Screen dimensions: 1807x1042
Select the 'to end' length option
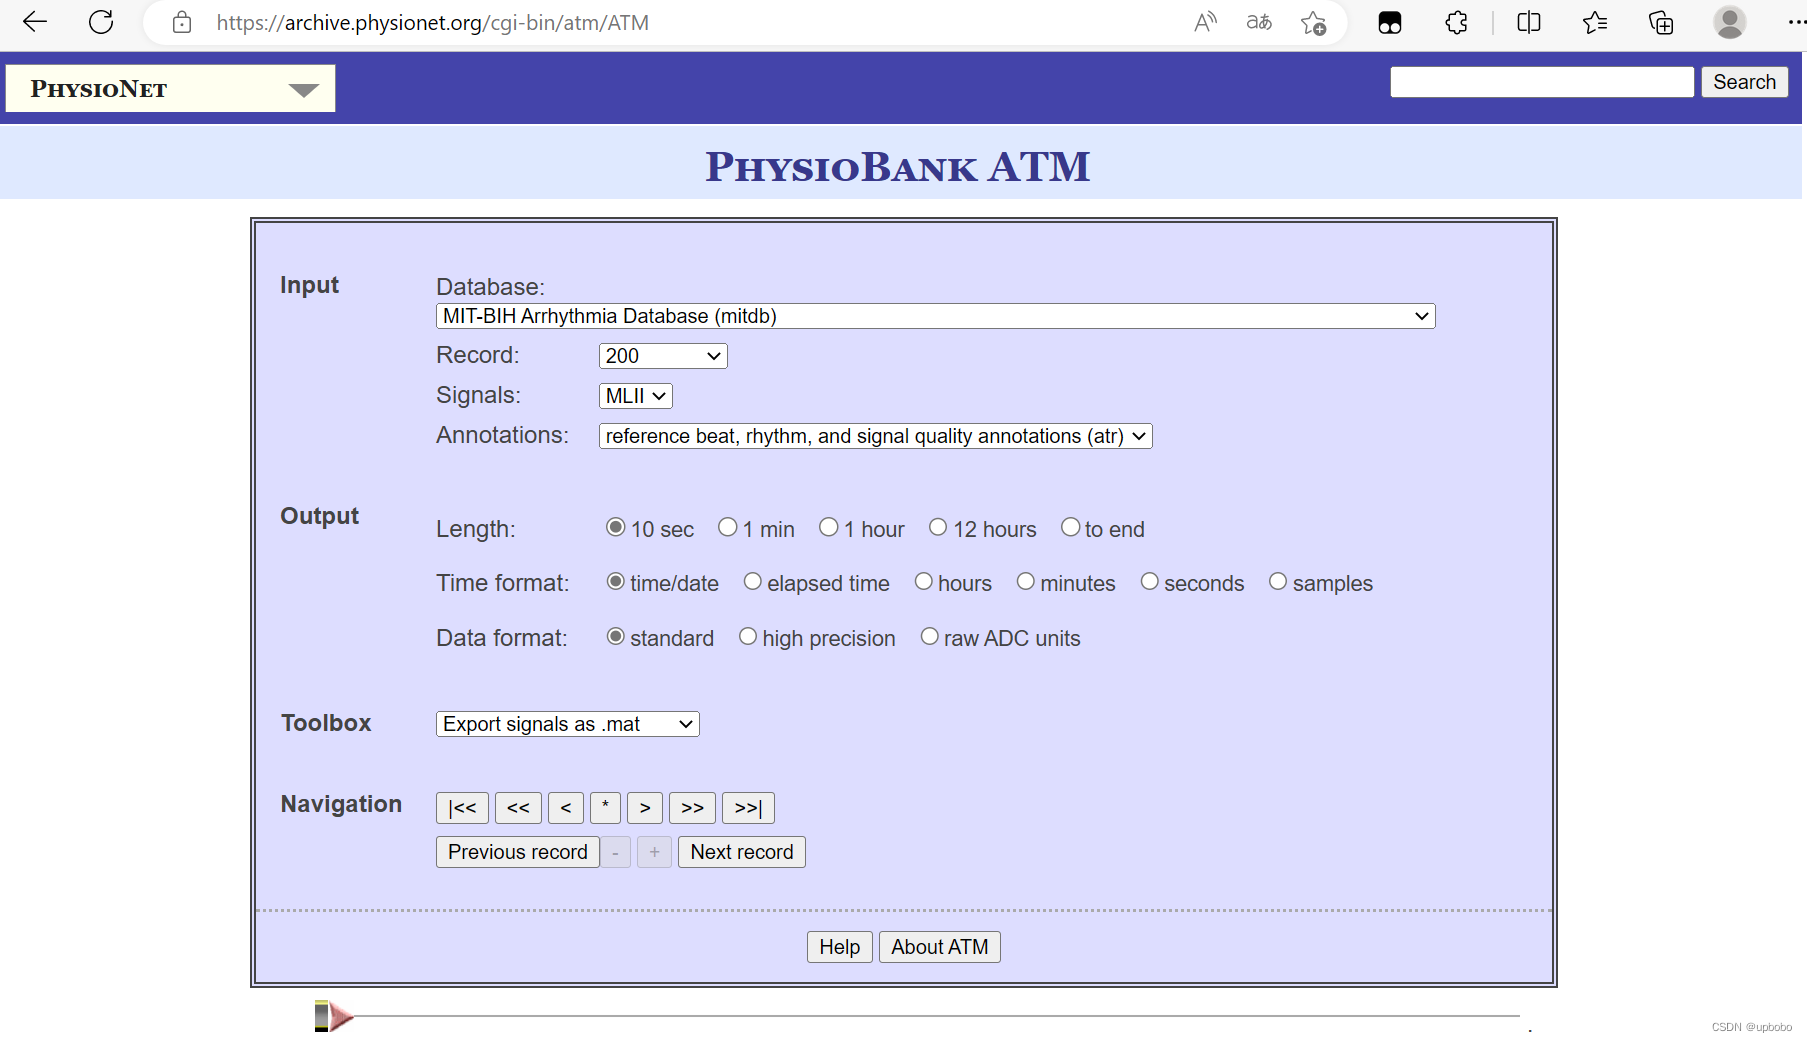[1071, 527]
